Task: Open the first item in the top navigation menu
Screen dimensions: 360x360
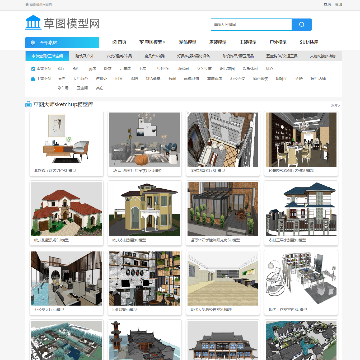Action: click(119, 42)
